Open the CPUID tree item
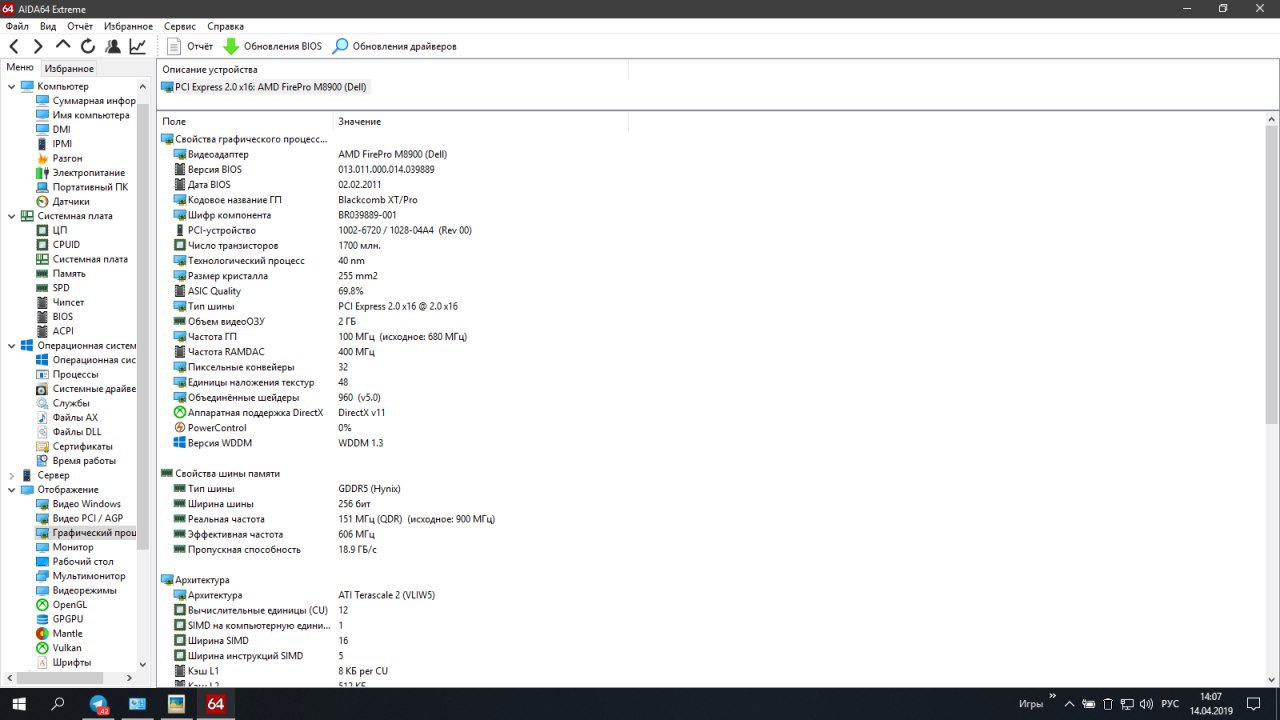This screenshot has height=720, width=1280. click(x=58, y=245)
